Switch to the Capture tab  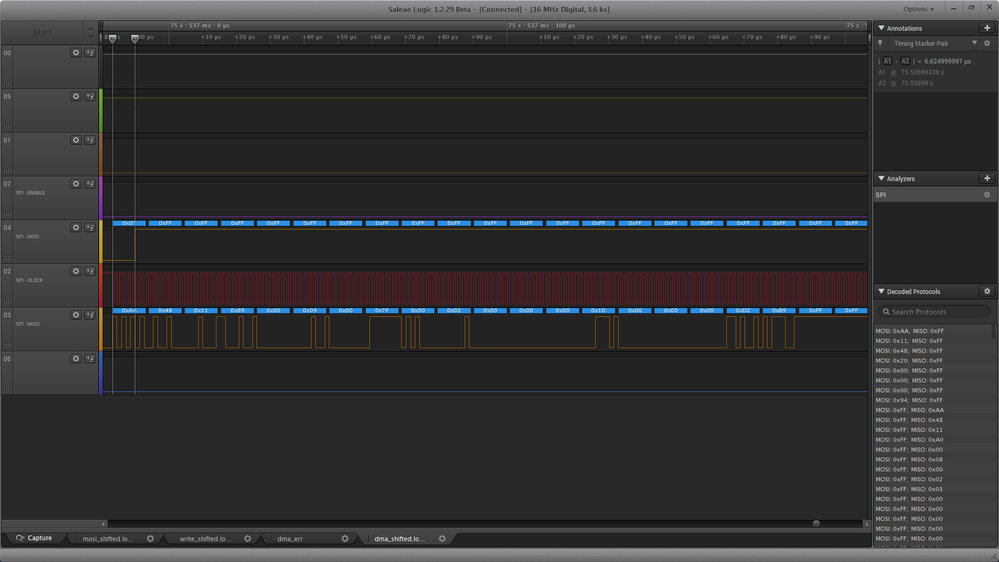click(34, 538)
